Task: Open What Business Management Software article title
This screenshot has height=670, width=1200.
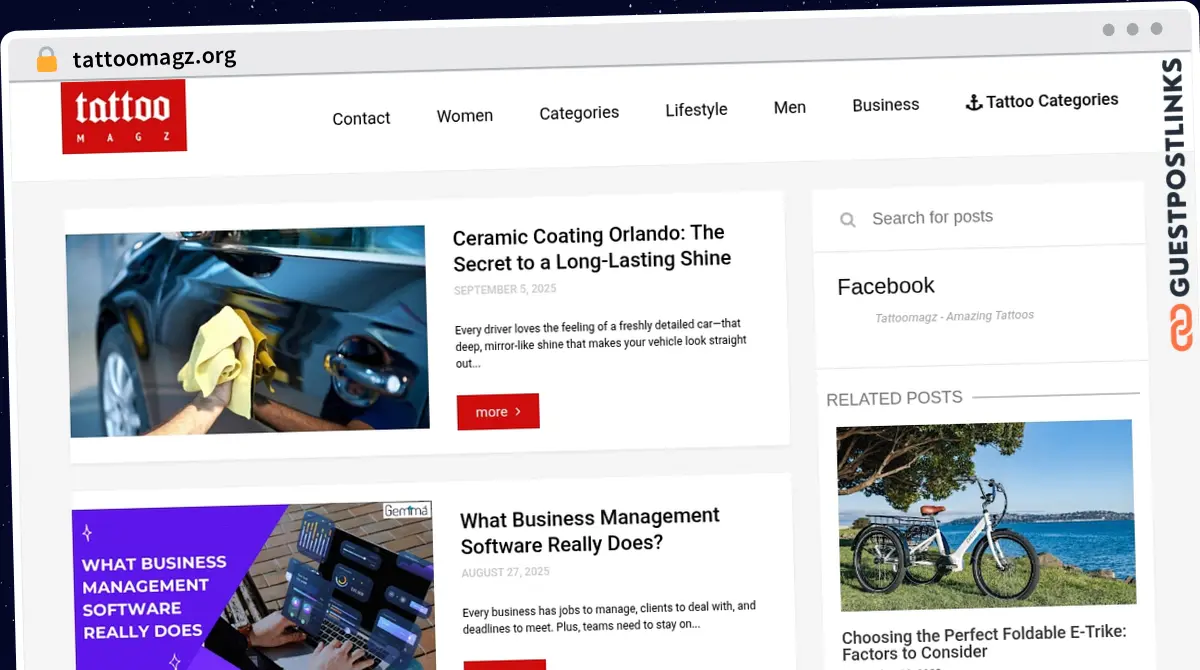Action: (x=590, y=531)
